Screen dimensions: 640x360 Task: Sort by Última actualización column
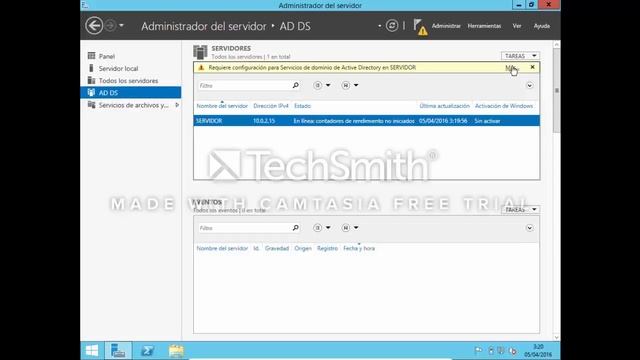pyautogui.click(x=444, y=106)
